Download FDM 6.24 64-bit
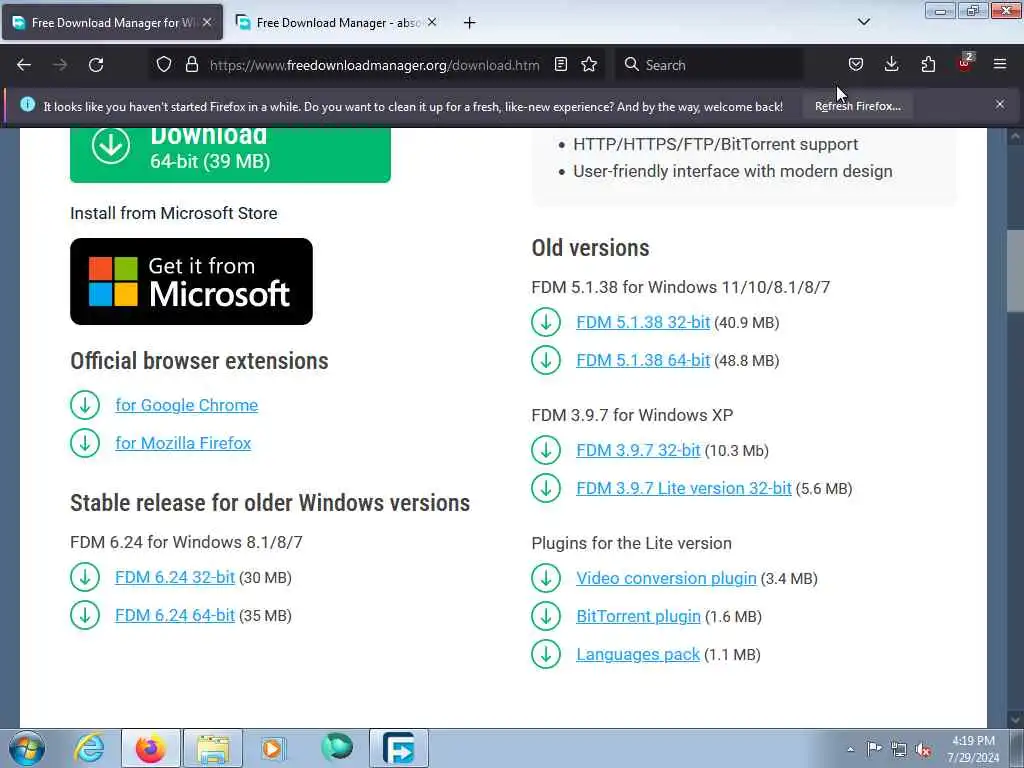The height and width of the screenshot is (768, 1024). (x=175, y=615)
